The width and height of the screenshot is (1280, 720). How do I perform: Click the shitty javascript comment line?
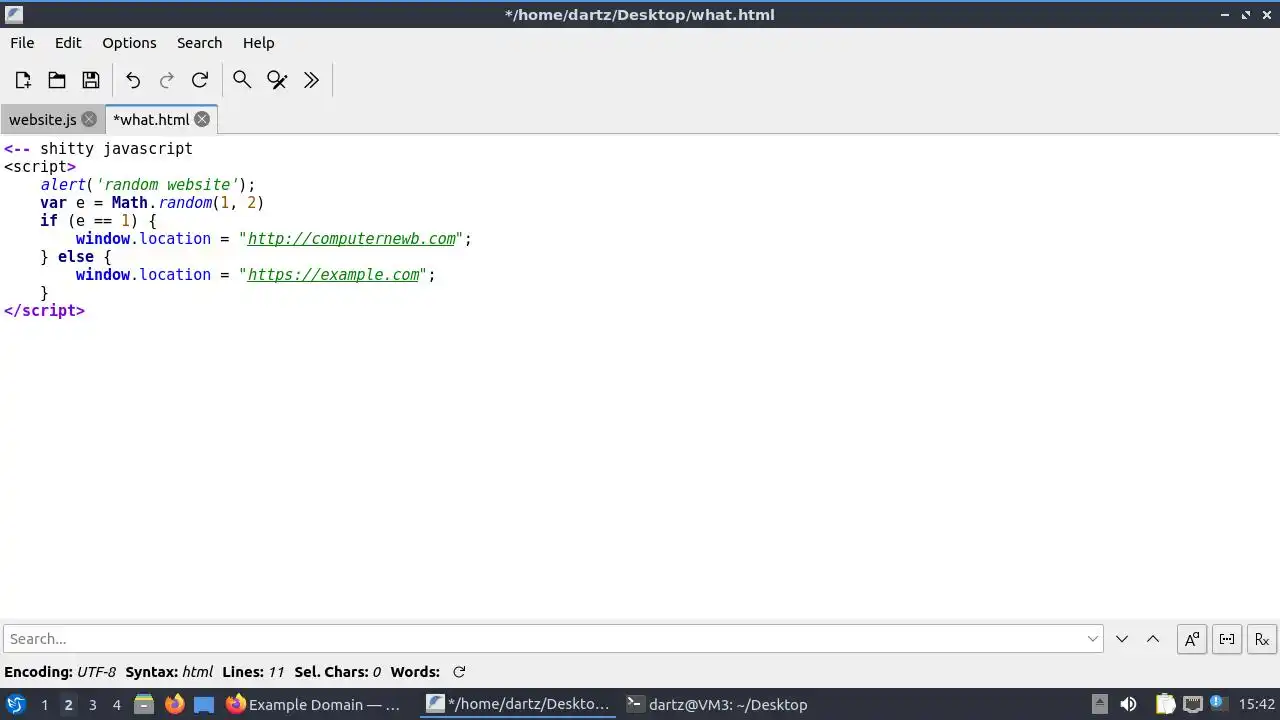pyautogui.click(x=98, y=149)
